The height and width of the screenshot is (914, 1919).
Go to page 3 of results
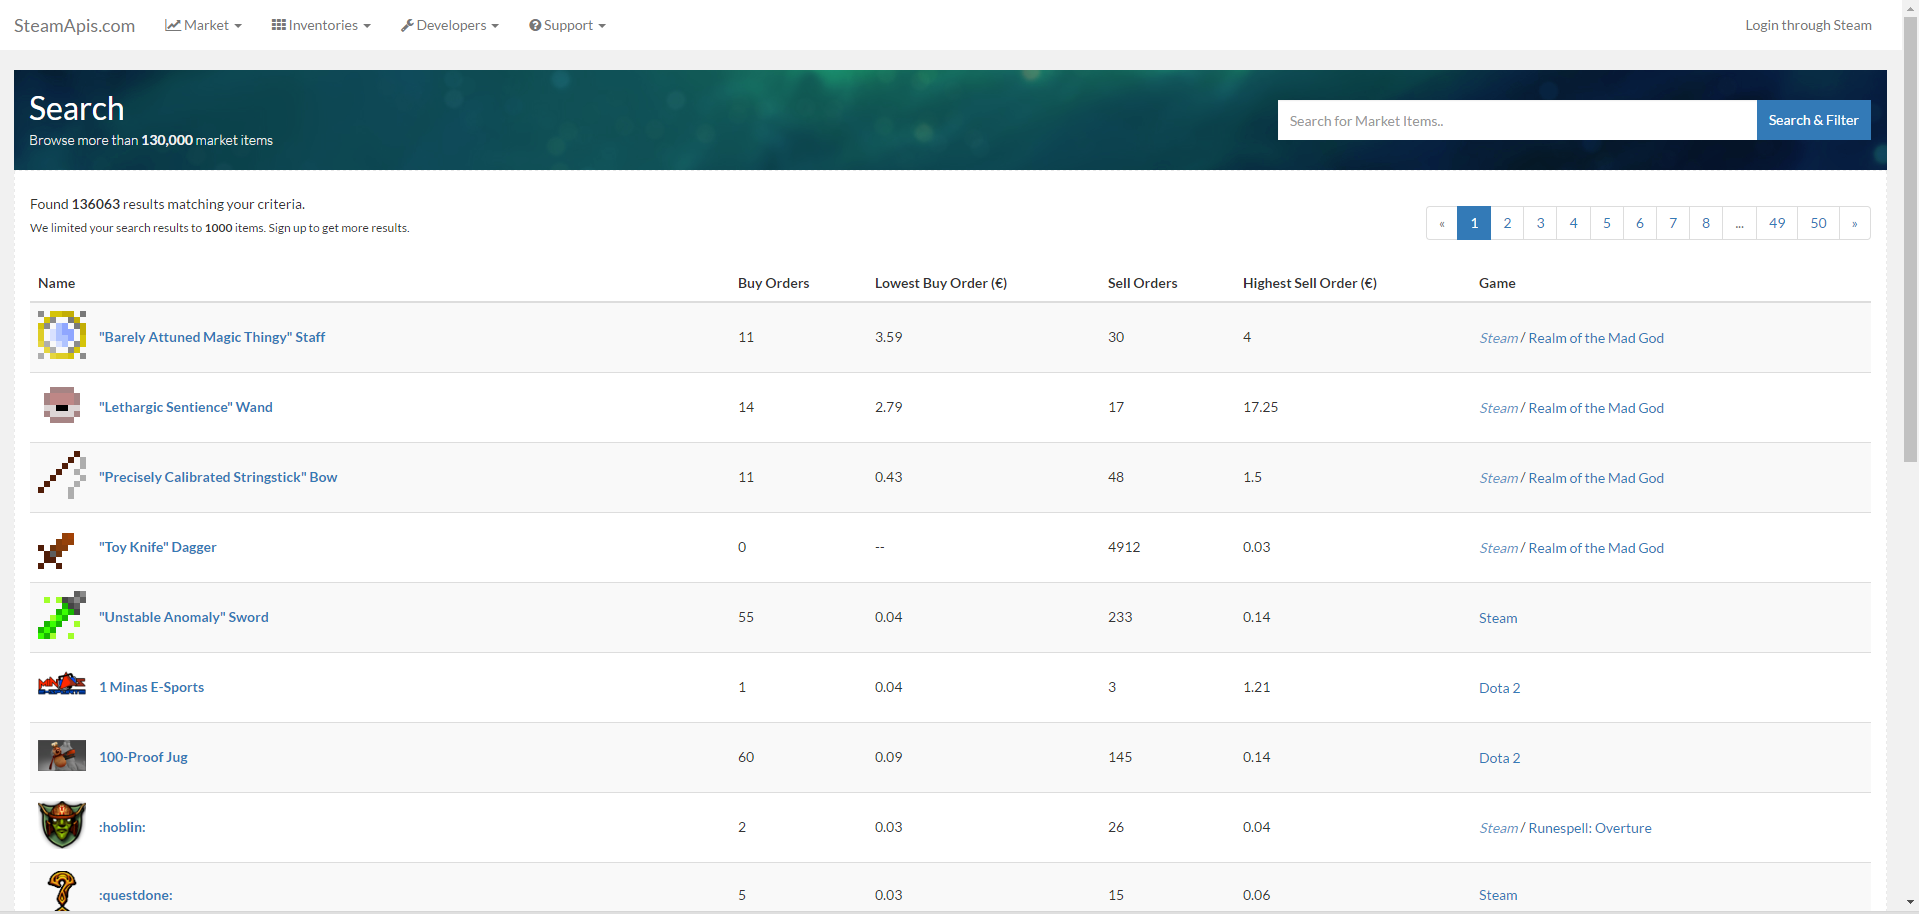tap(1540, 223)
